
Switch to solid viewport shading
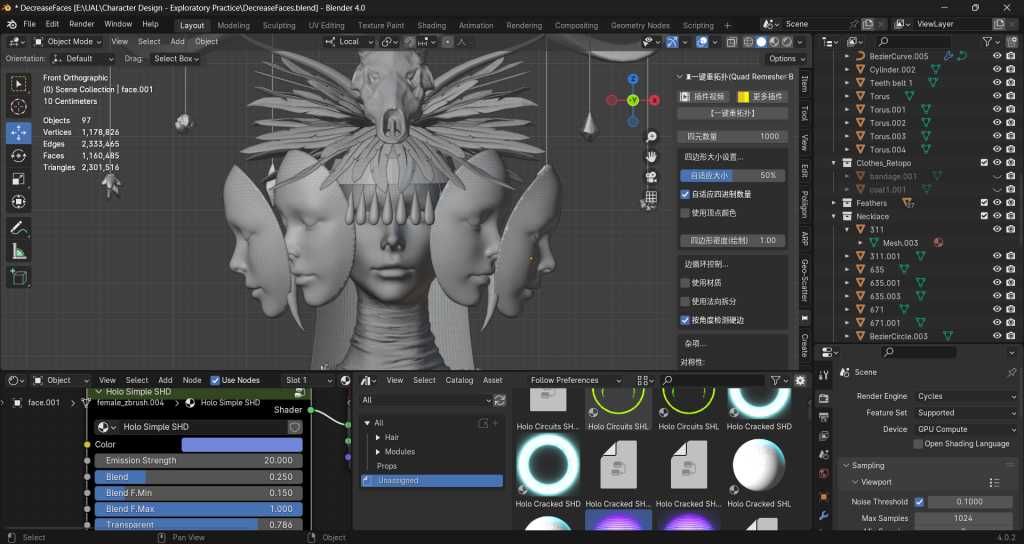tap(761, 42)
